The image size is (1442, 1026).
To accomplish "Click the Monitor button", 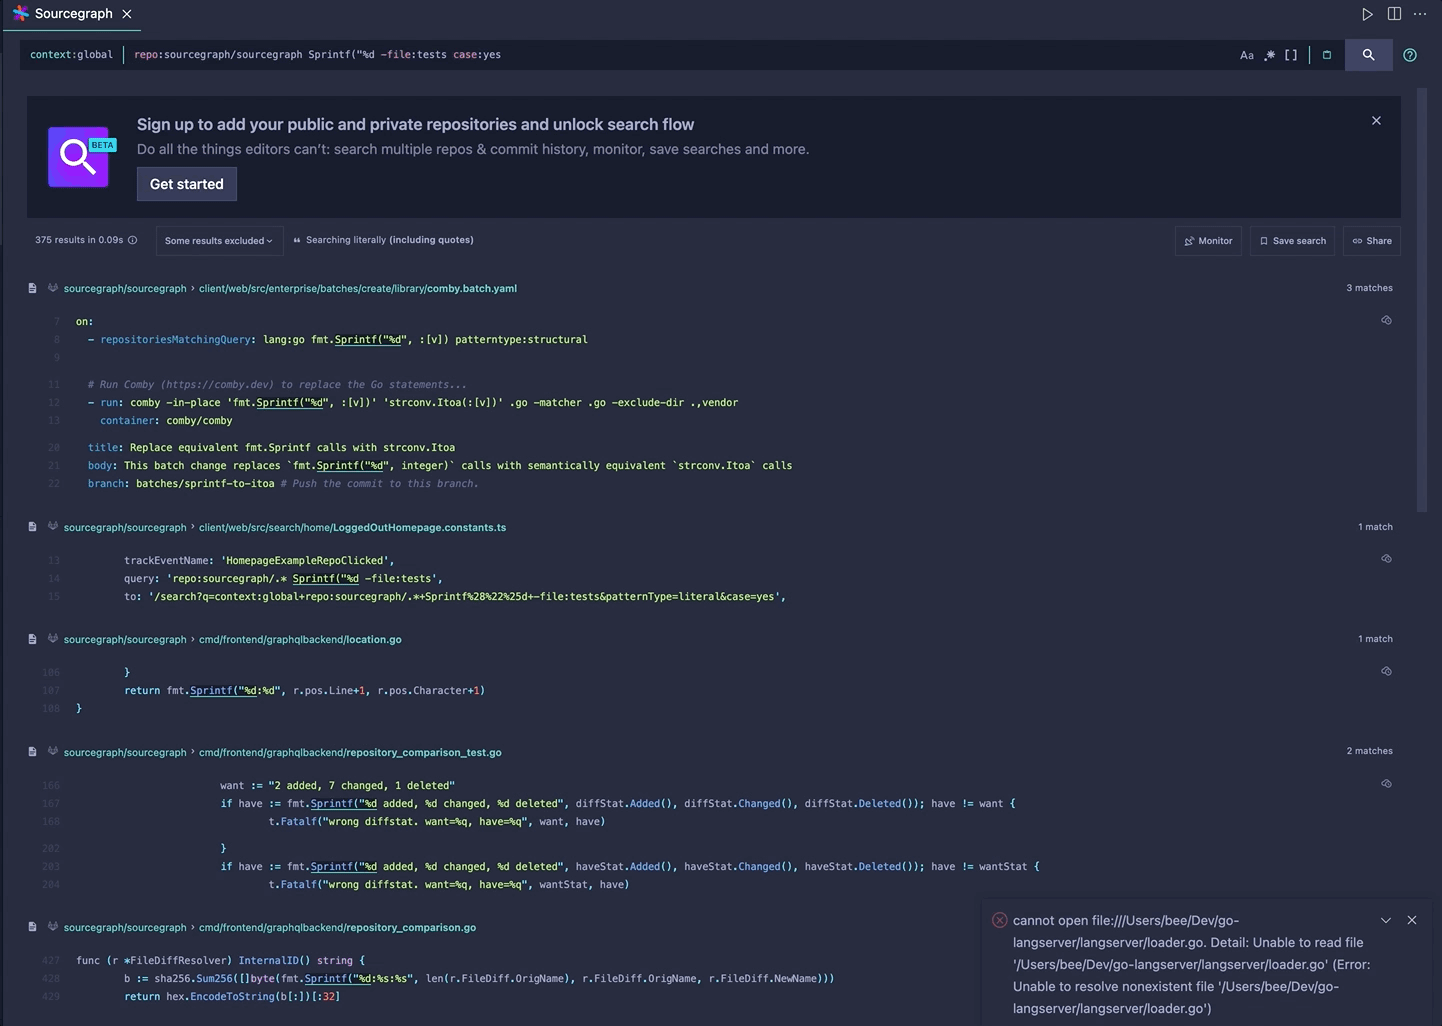I will click(1208, 241).
